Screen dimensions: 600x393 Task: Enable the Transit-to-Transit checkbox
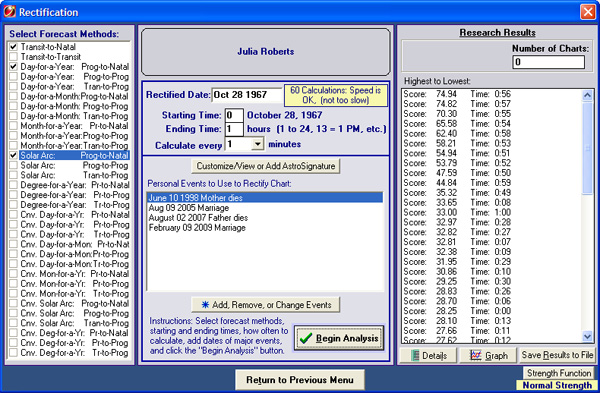(x=13, y=57)
